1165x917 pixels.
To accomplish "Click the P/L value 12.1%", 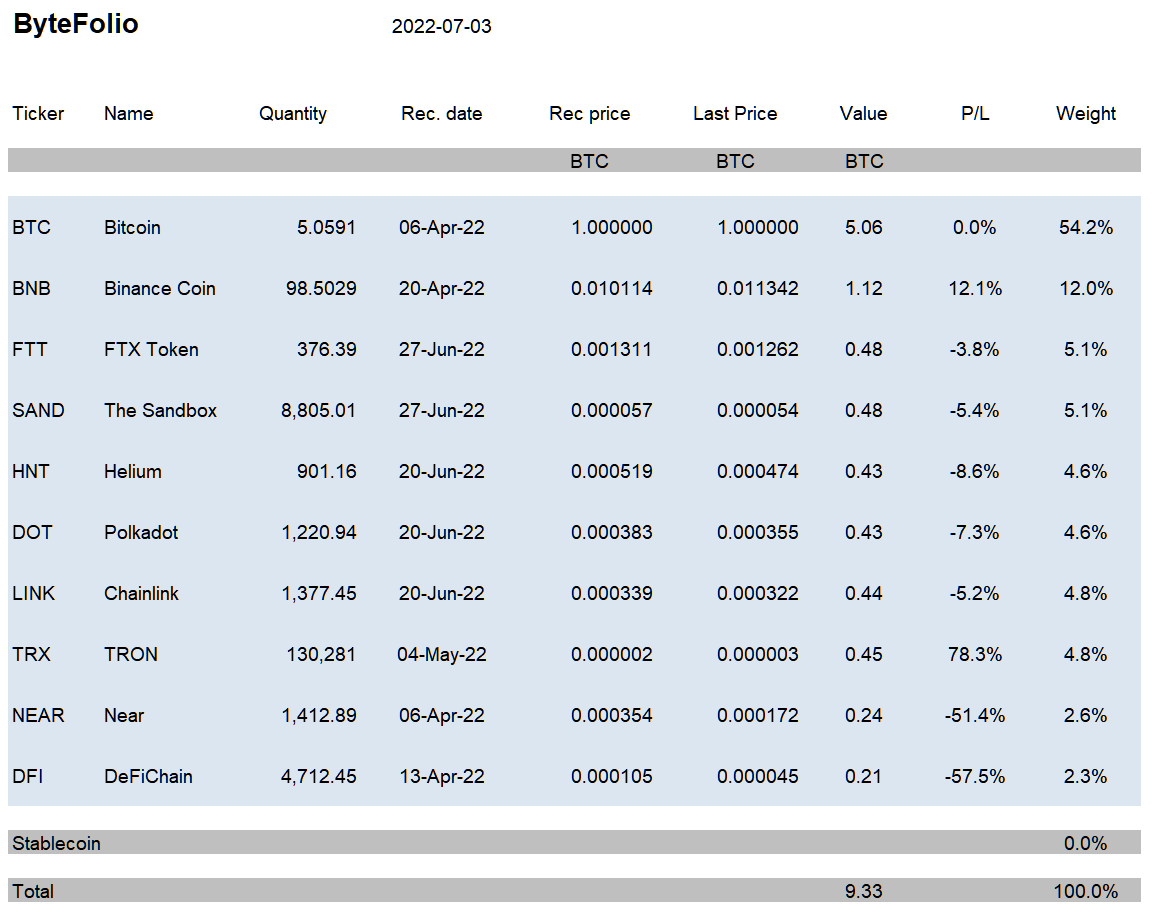I will point(975,288).
